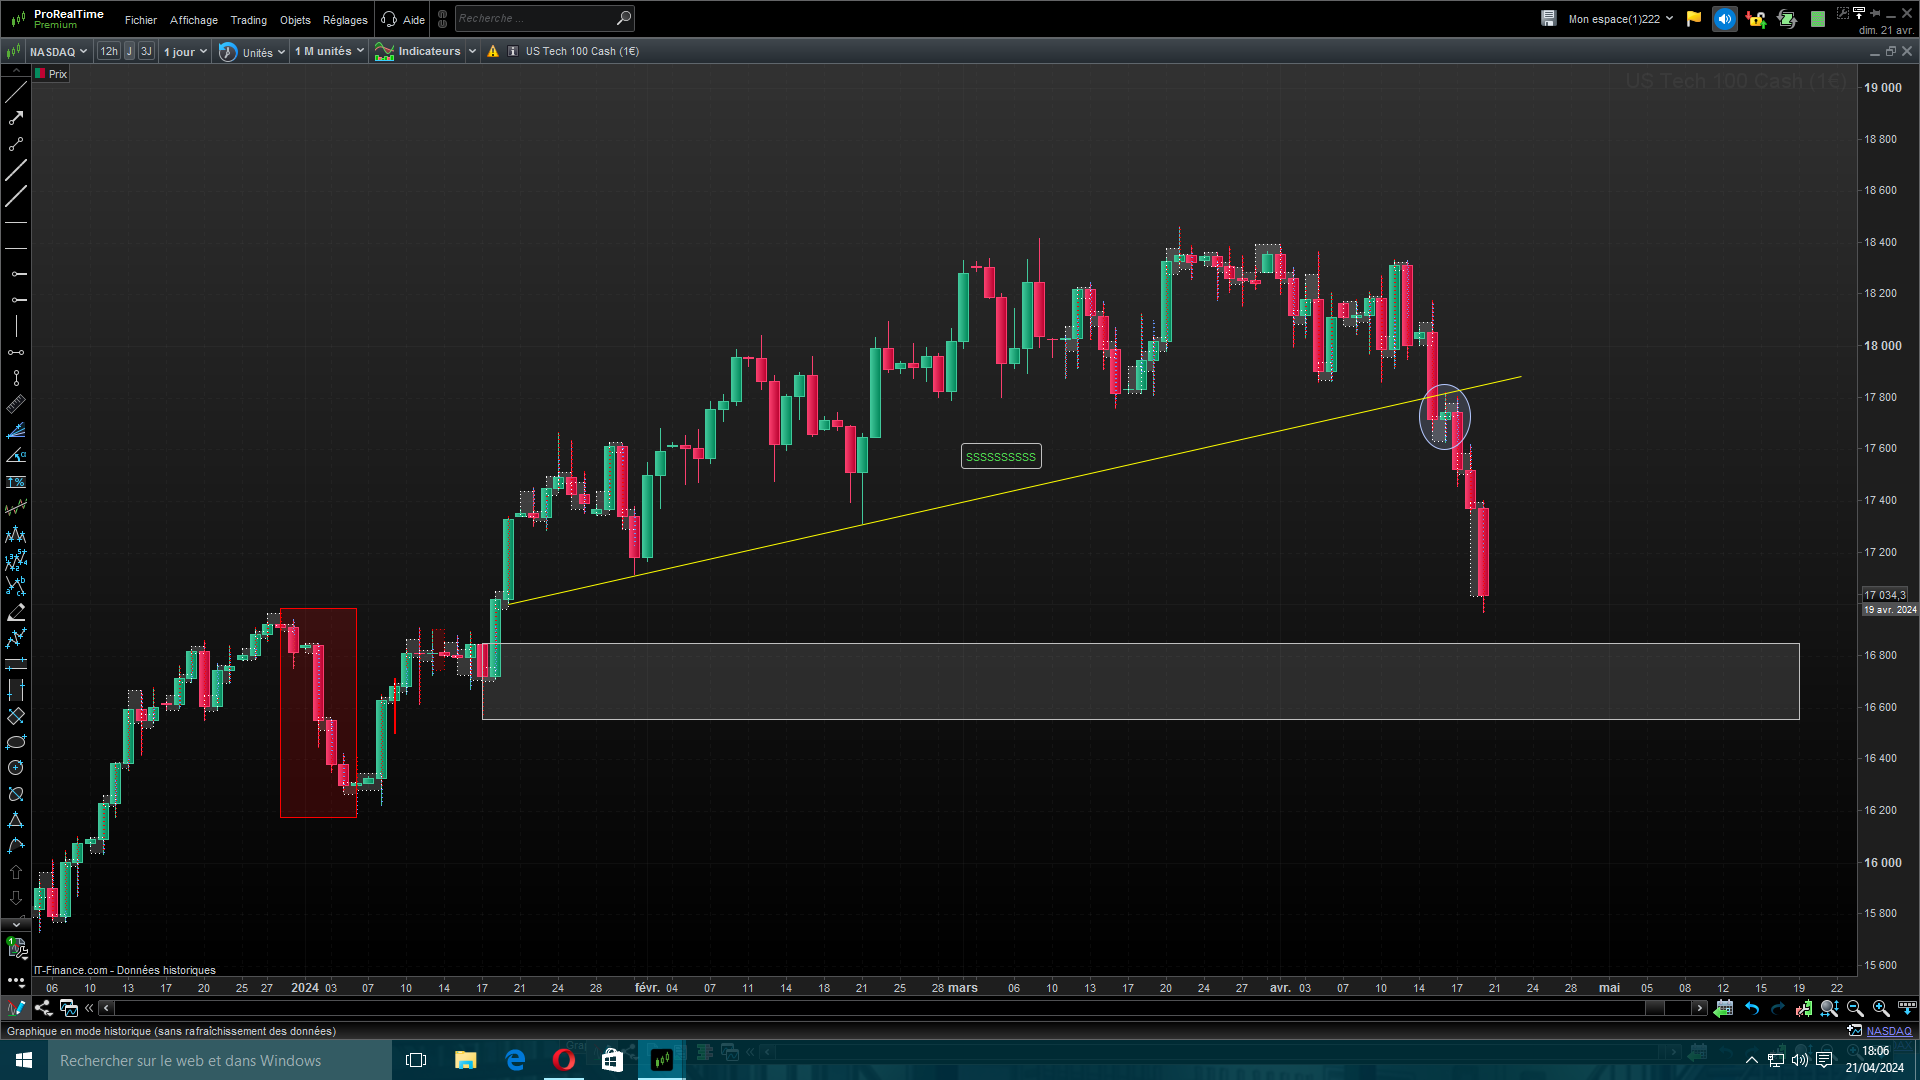Image resolution: width=1920 pixels, height=1080 pixels.
Task: Open the NASDAQ instrument dropdown
Action: tap(58, 52)
